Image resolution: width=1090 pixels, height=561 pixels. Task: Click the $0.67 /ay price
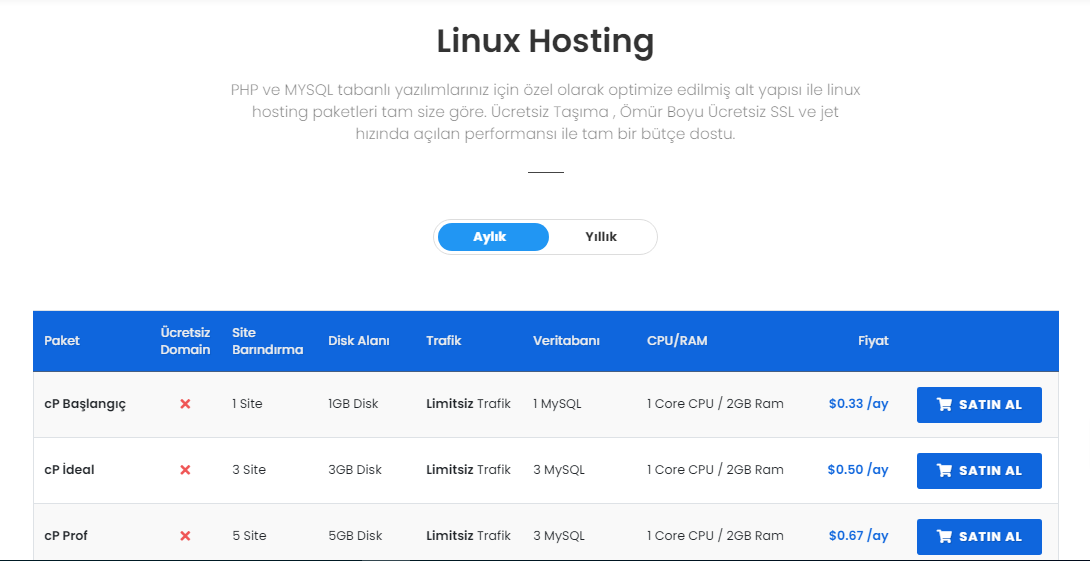point(859,535)
